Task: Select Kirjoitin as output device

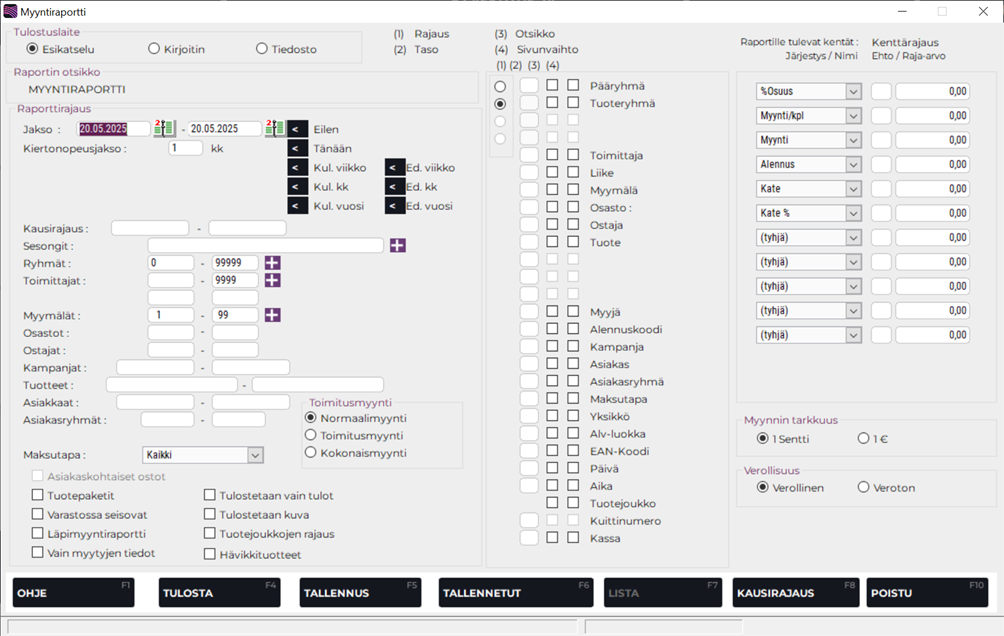Action: 154,49
